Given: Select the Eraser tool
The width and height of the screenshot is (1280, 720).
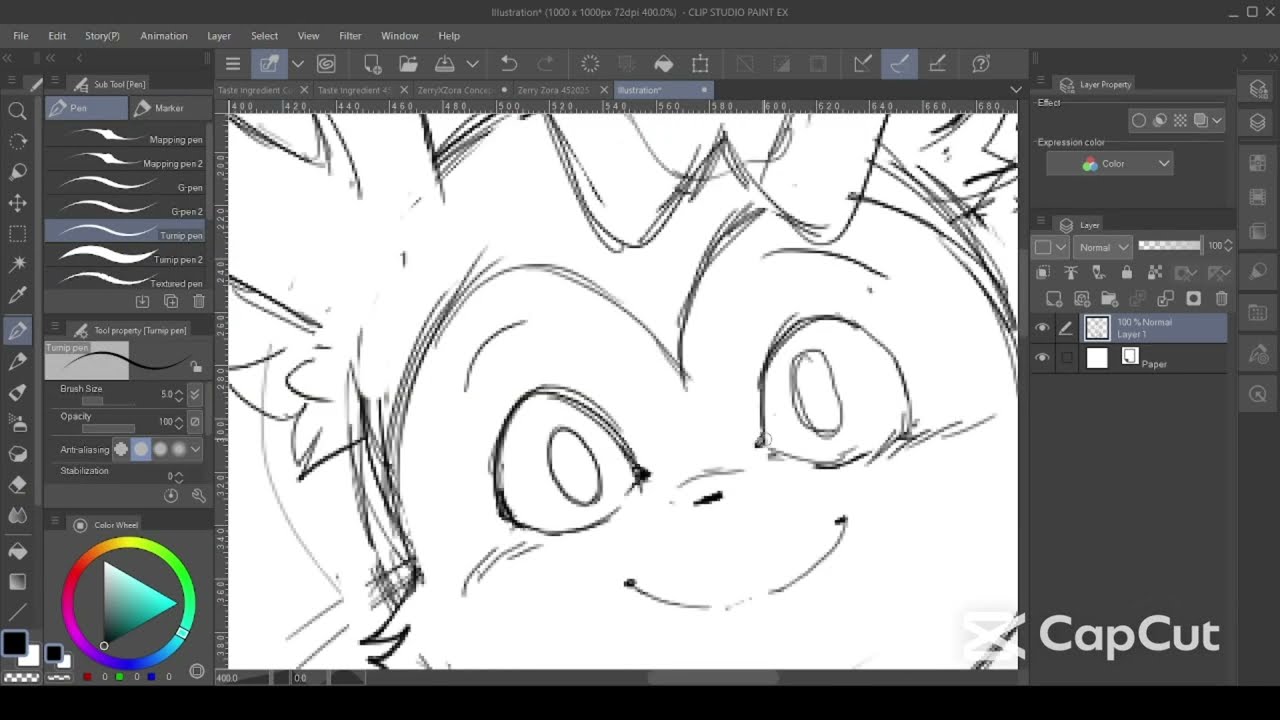Looking at the screenshot, I should [x=17, y=484].
